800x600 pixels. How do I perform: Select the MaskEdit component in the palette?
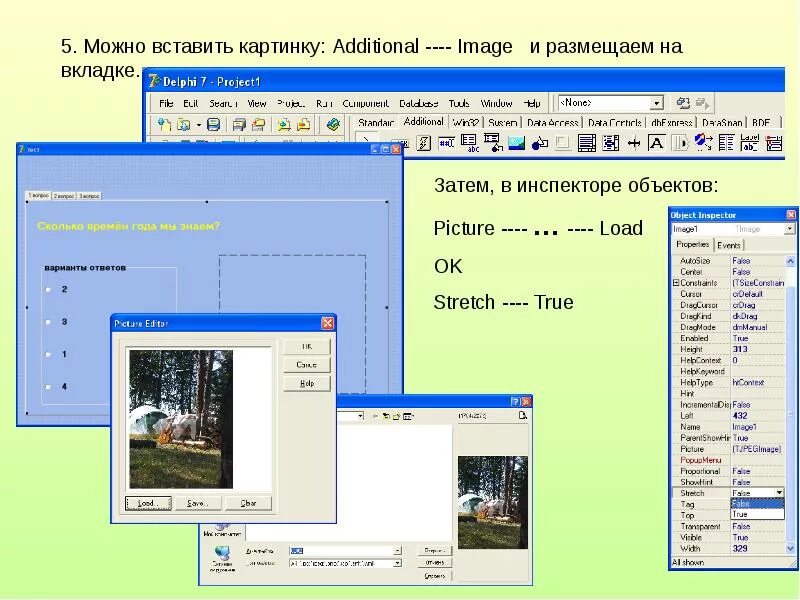[x=446, y=143]
